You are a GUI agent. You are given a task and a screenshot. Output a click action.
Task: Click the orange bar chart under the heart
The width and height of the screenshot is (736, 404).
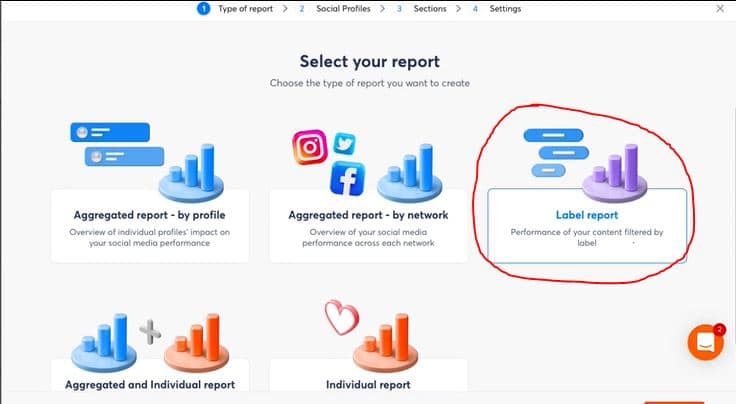[385, 343]
